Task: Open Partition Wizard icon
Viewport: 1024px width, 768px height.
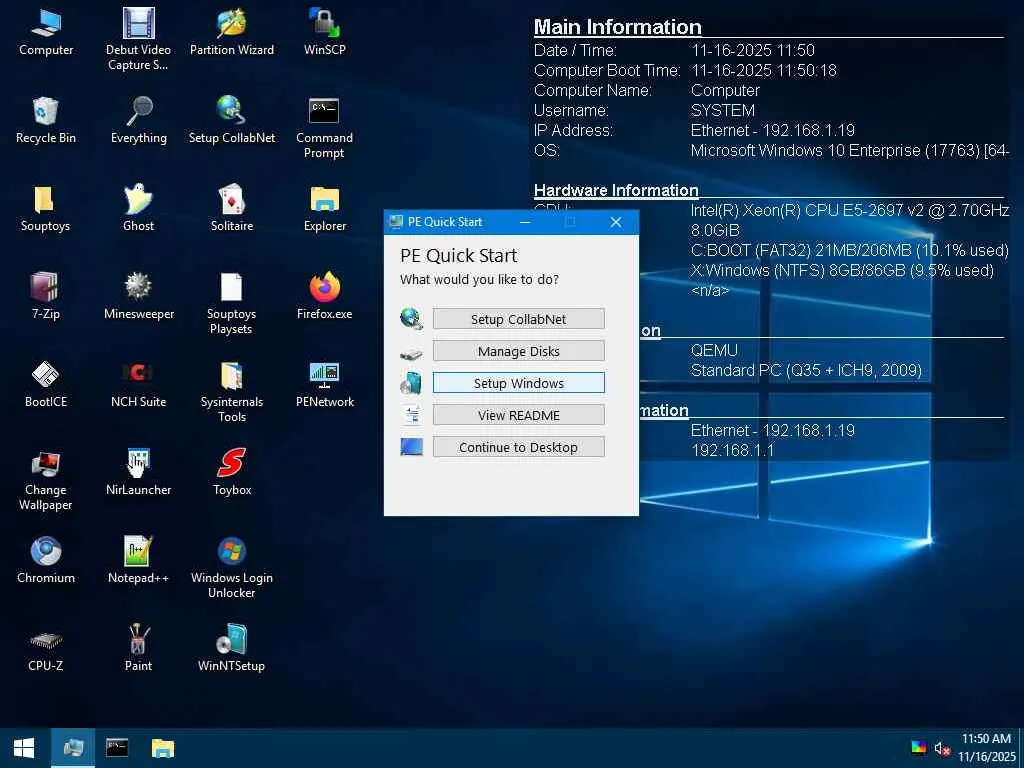Action: [232, 33]
